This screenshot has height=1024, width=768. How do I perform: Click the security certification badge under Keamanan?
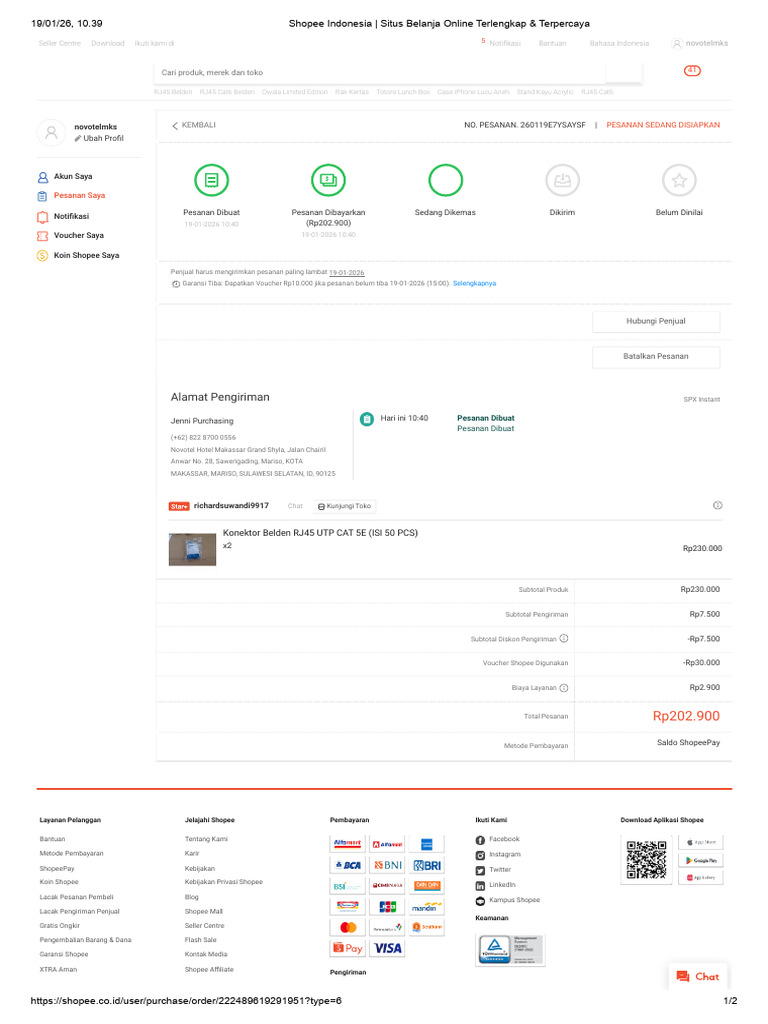click(510, 950)
